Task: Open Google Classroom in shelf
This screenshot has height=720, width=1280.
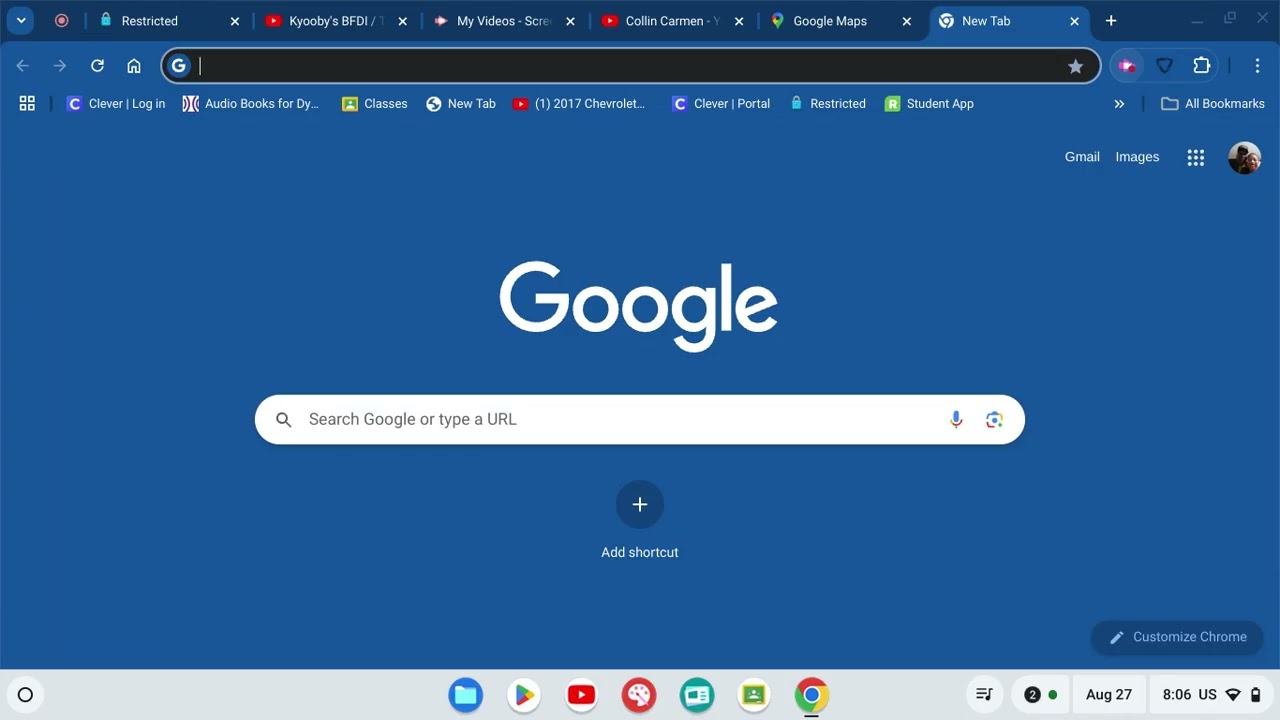Action: [x=754, y=695]
